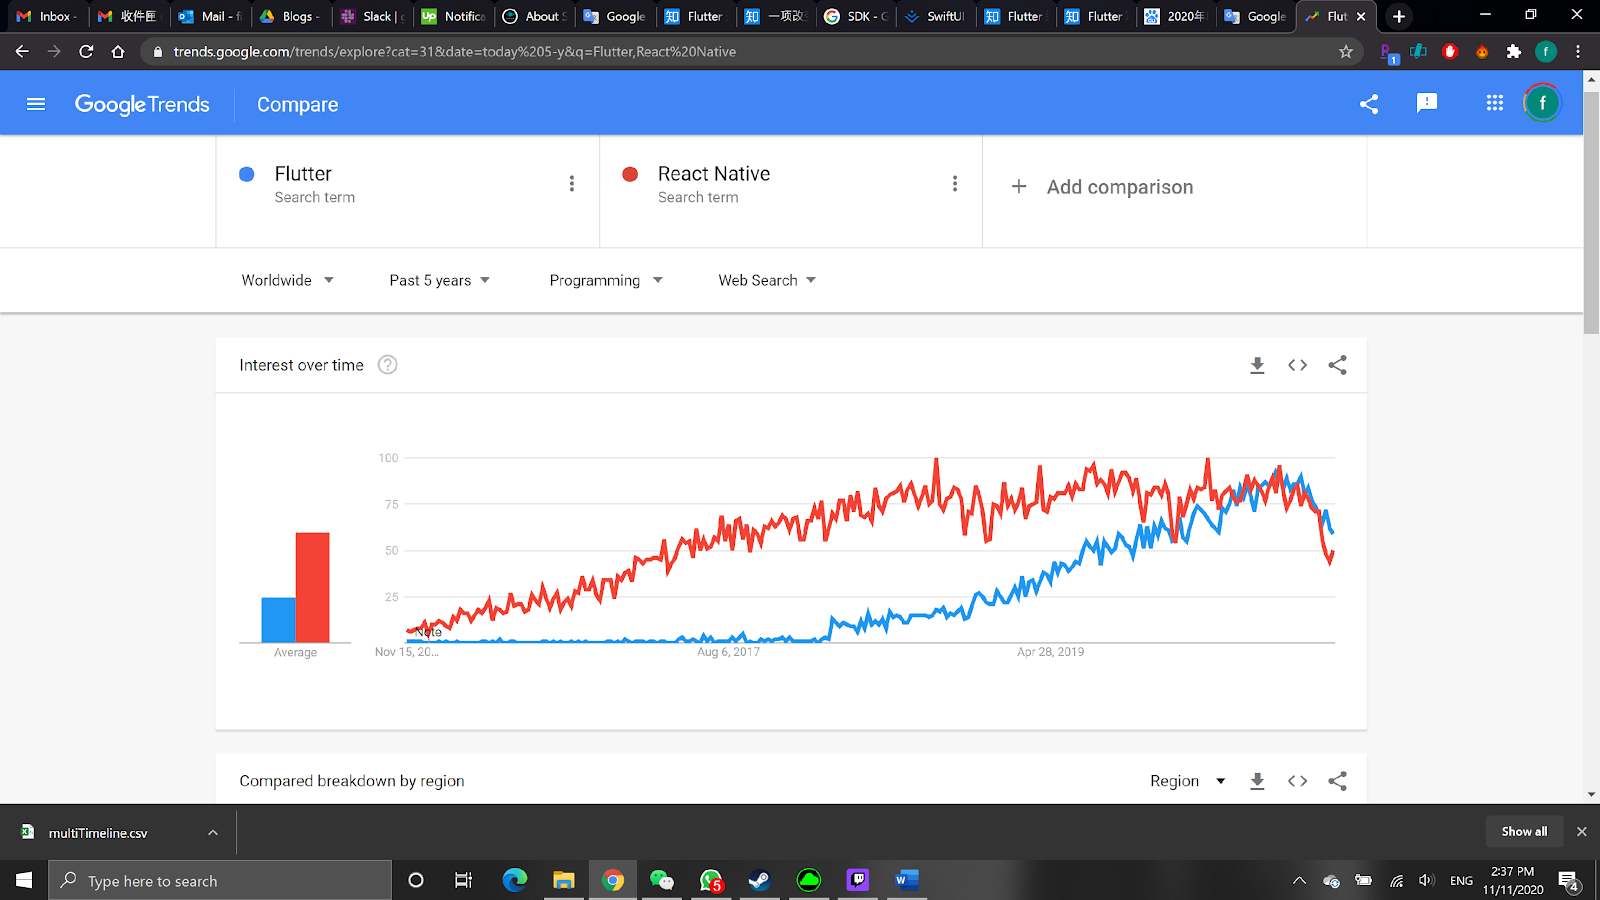Launch Steam from the taskbar
1600x900 pixels.
click(x=760, y=880)
